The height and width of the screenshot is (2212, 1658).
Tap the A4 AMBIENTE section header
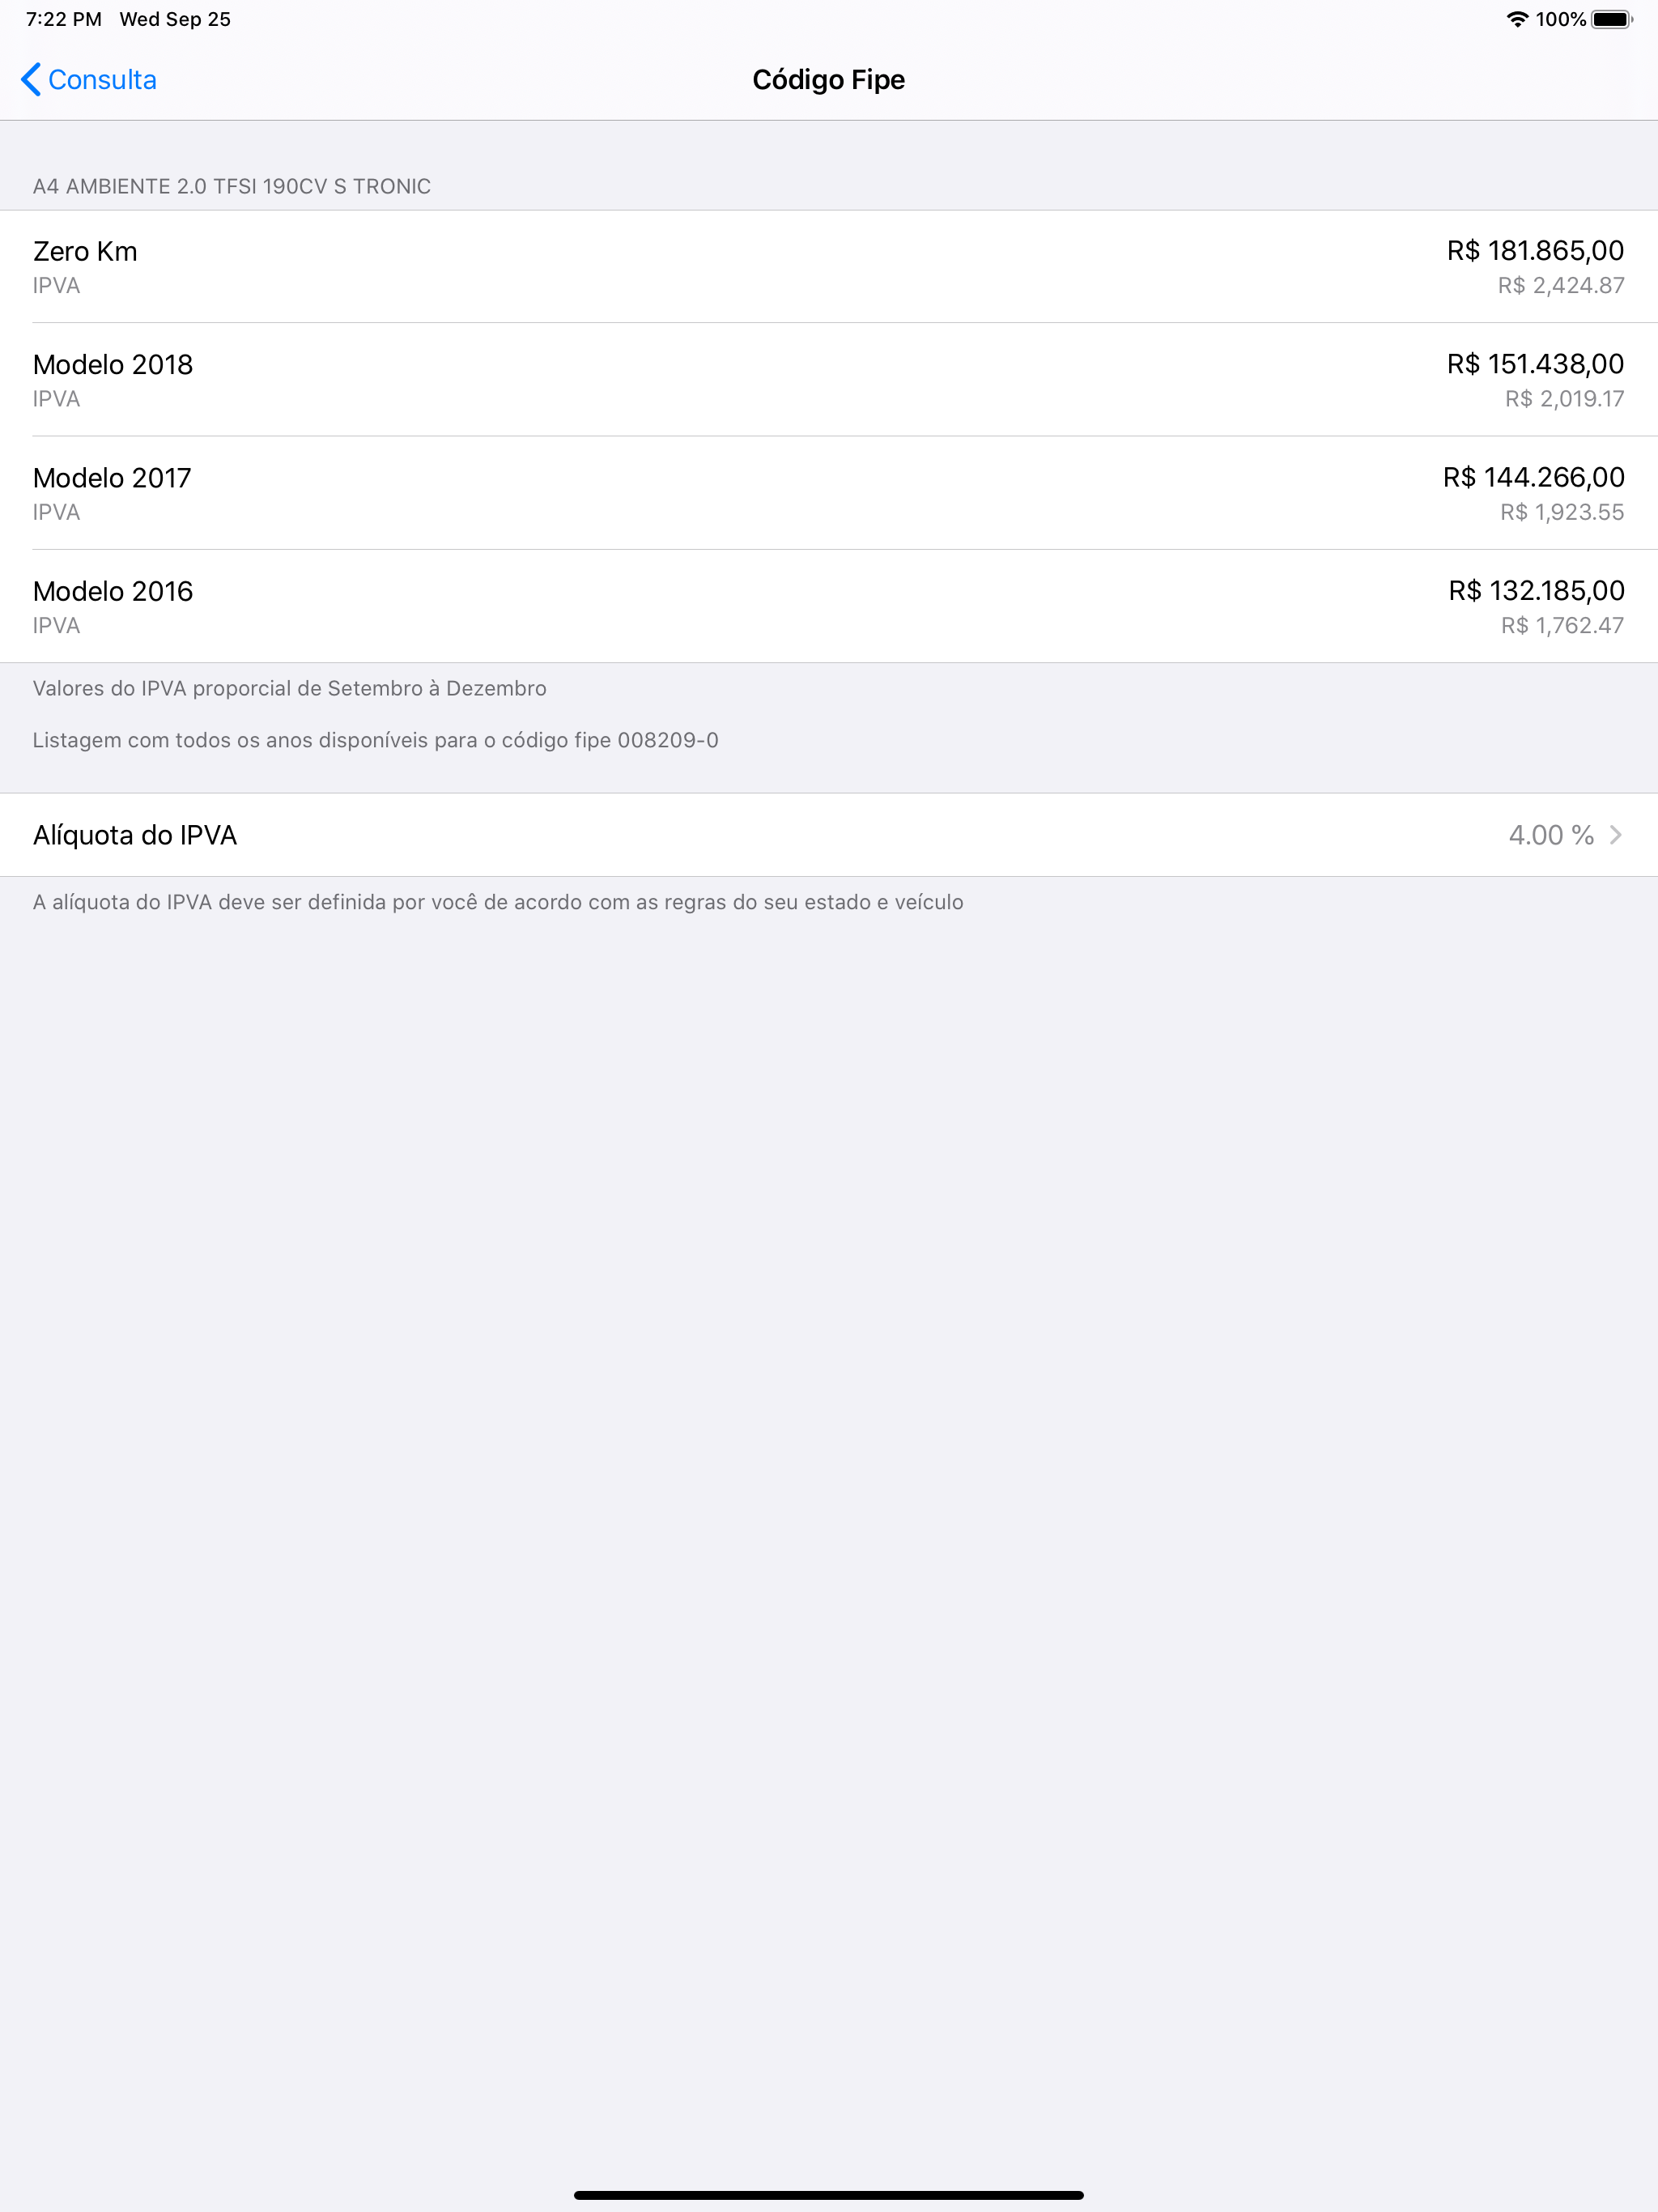[x=232, y=186]
